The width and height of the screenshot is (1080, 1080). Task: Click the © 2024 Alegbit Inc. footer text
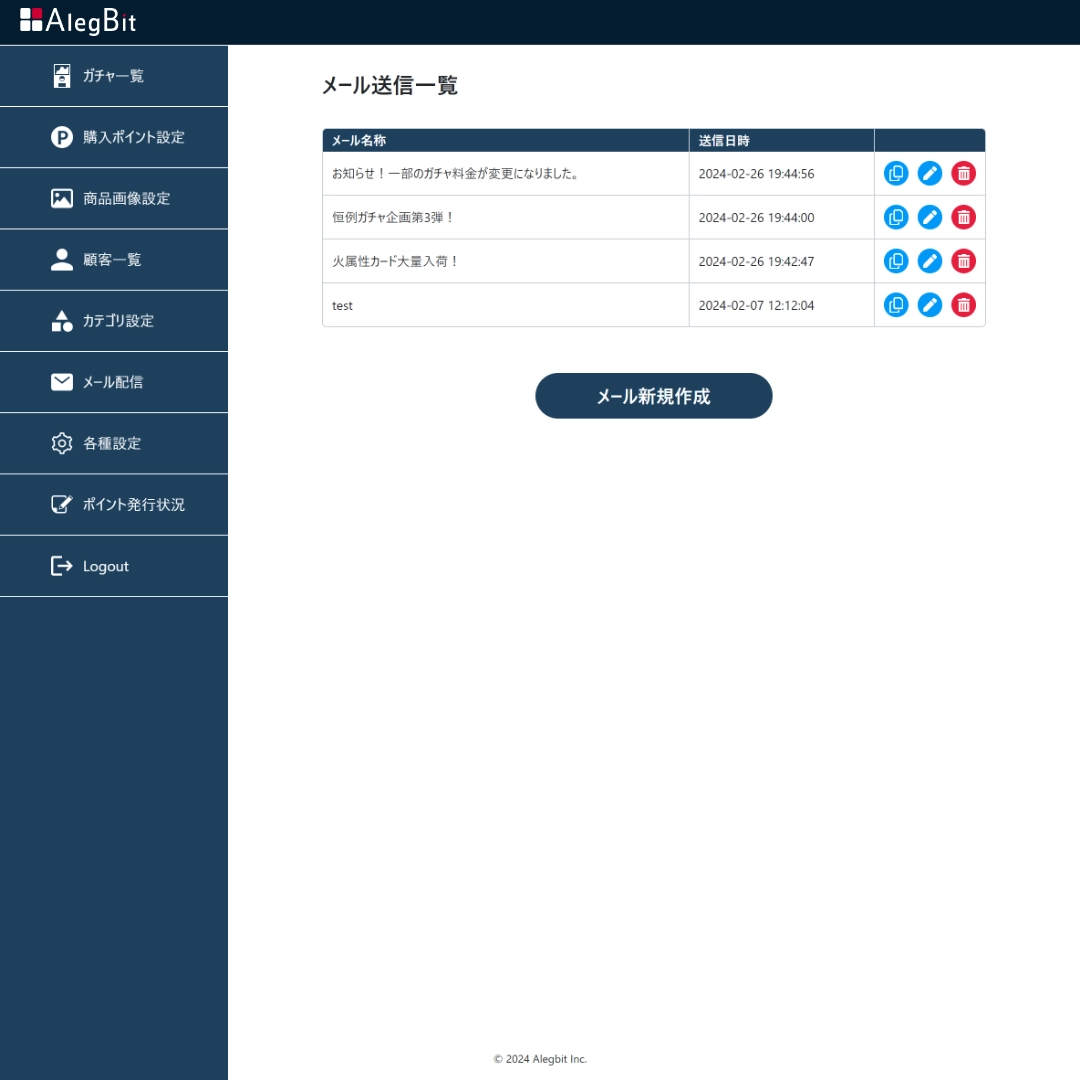540,1059
